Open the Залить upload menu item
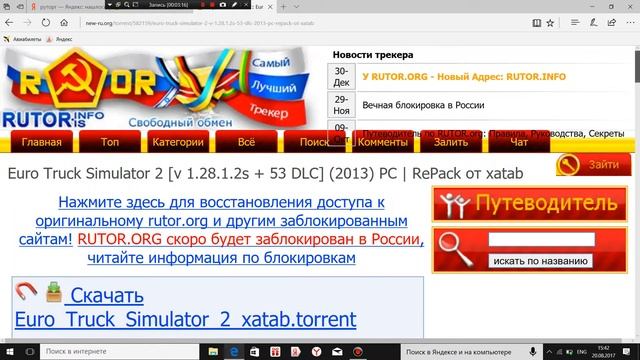Viewport: 640px width, 360px height. click(x=451, y=142)
